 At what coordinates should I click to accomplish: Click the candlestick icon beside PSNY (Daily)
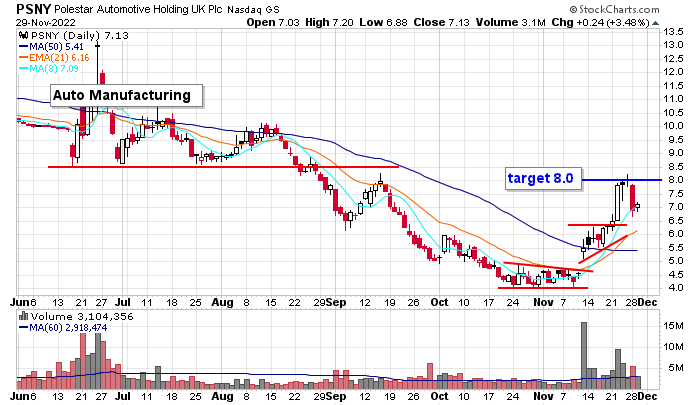click(23, 35)
